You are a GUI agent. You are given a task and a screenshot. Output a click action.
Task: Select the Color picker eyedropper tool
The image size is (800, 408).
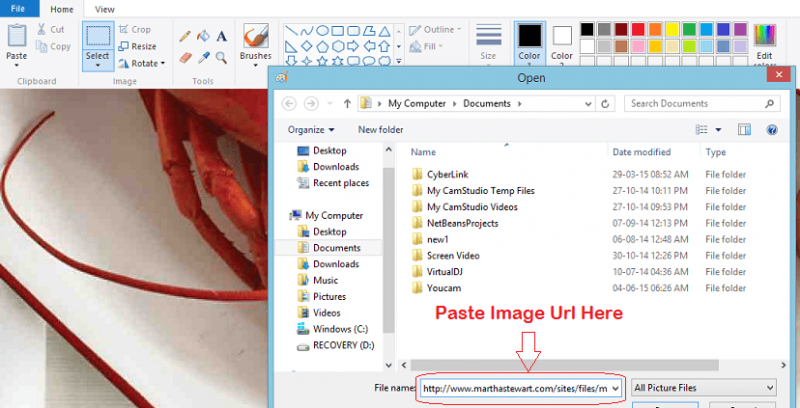[x=204, y=57]
